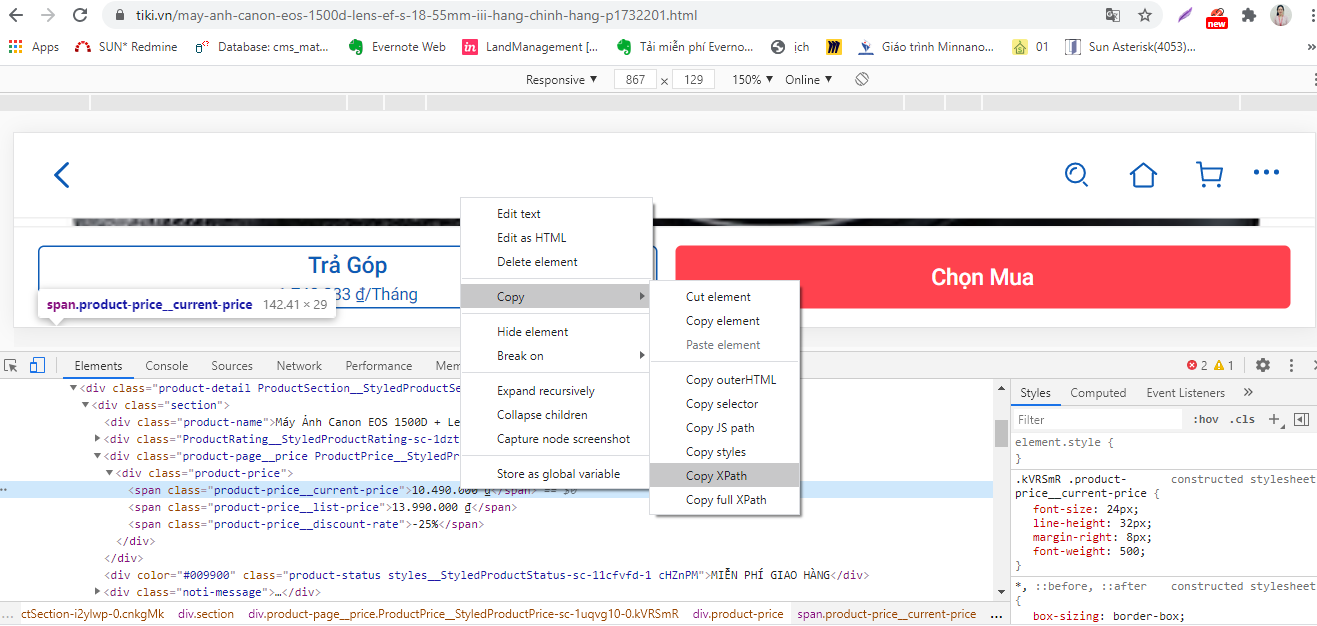The width and height of the screenshot is (1317, 626).
Task: Open the 150% zoom dropdown
Action: coord(753,80)
